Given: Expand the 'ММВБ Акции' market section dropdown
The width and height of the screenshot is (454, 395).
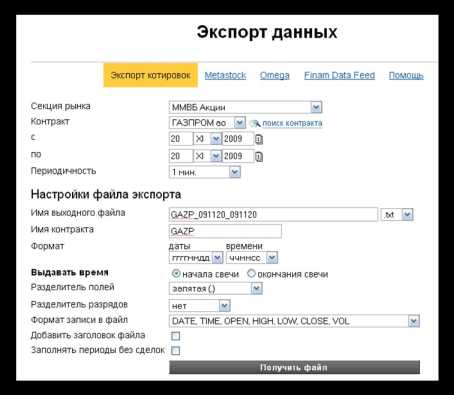Looking at the screenshot, I should point(245,107).
